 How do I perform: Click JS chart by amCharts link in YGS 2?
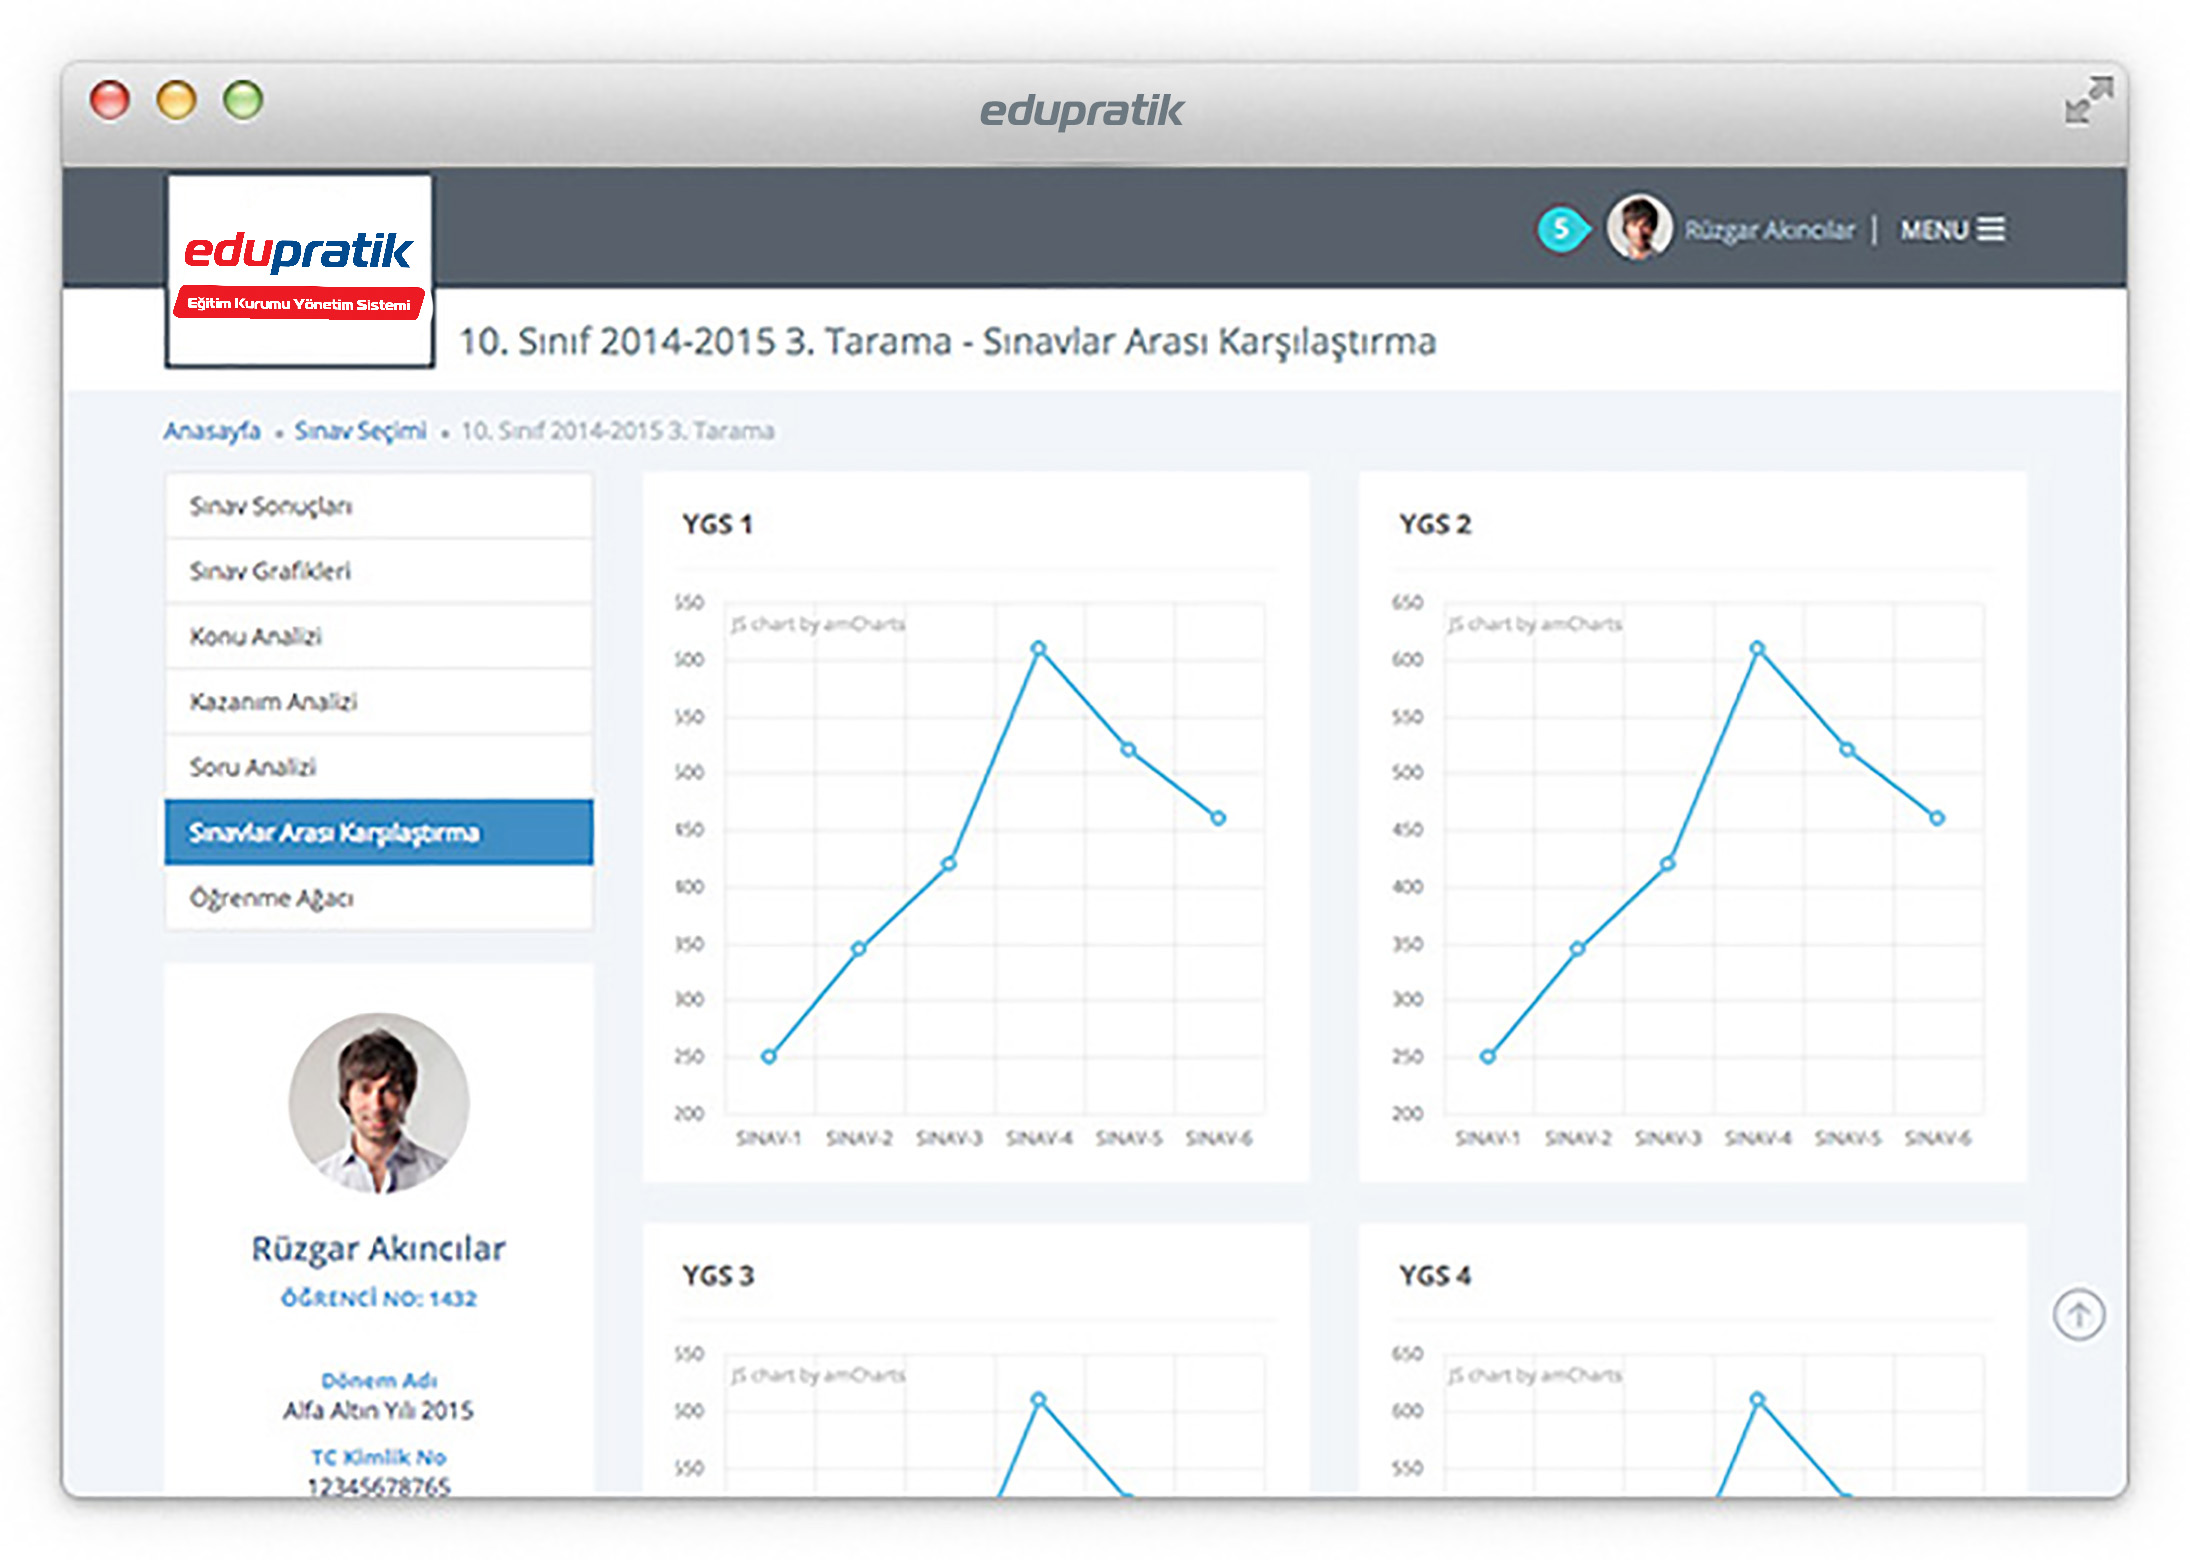1535,624
